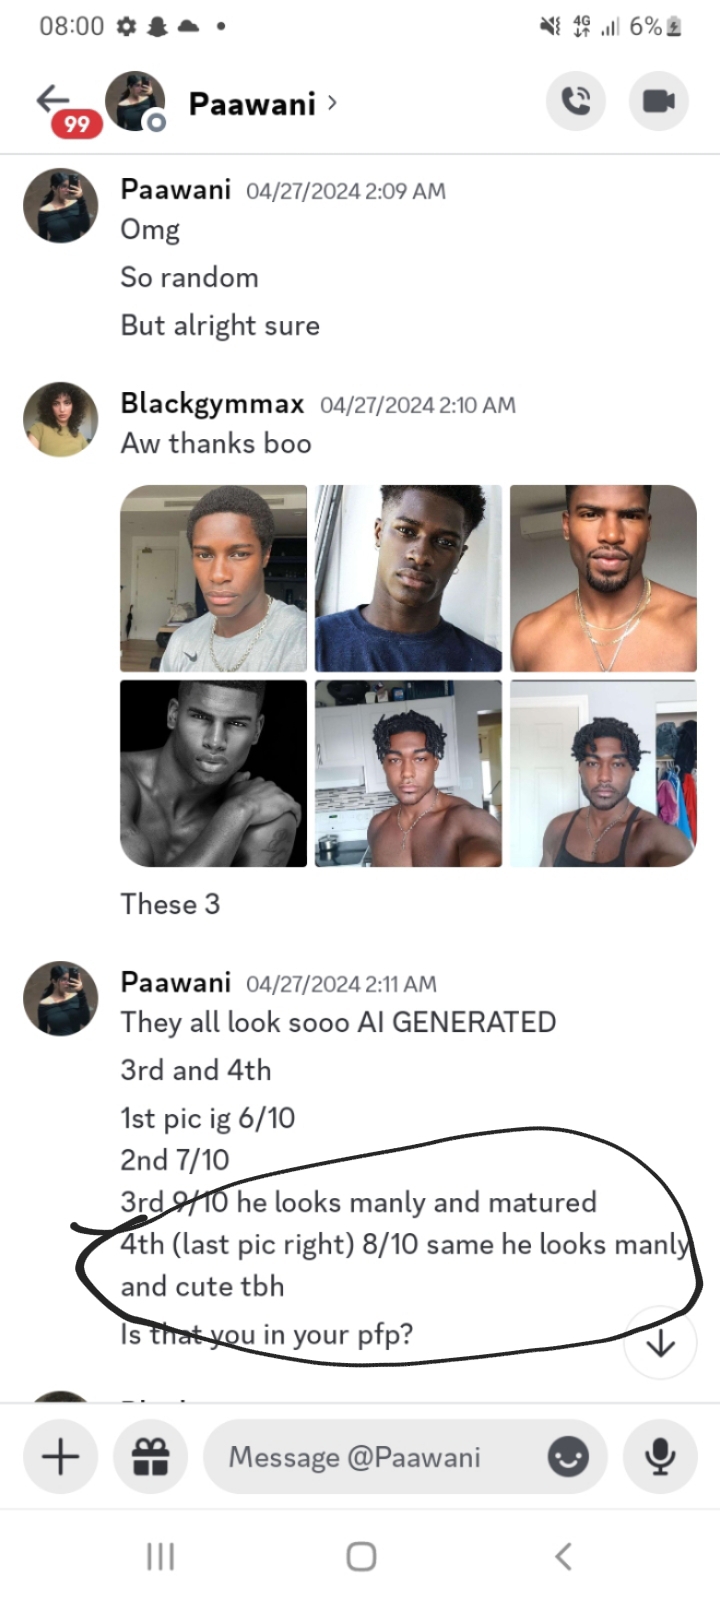Open the third shirtless photo with necklaces
The height and width of the screenshot is (1600, 720).
tap(603, 578)
